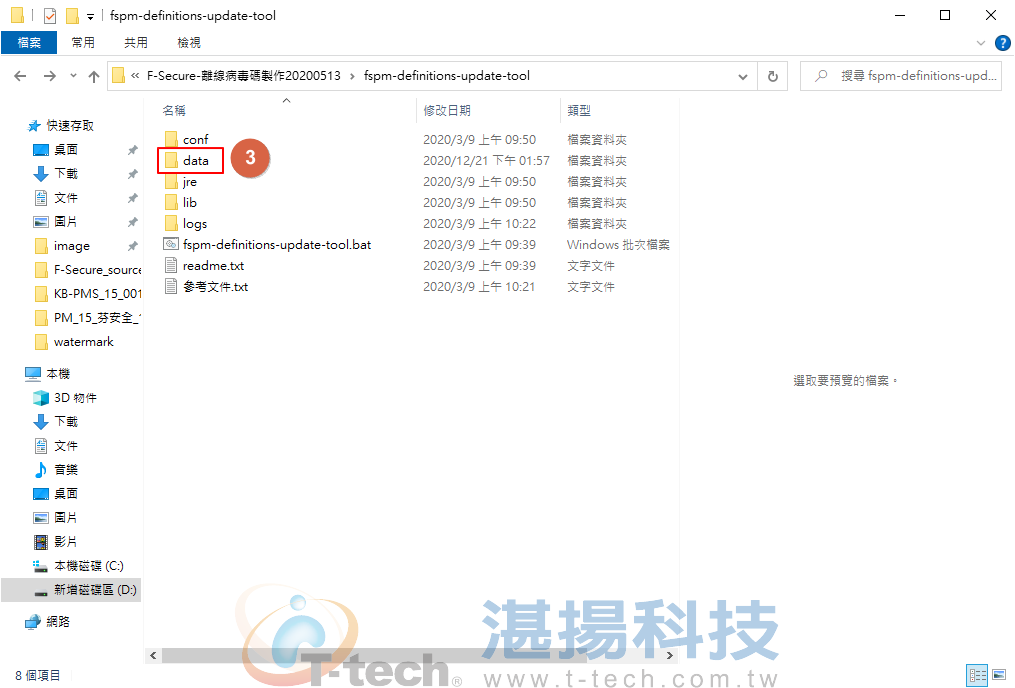
Task: Switch to details view icon in status bar
Action: pos(977,675)
